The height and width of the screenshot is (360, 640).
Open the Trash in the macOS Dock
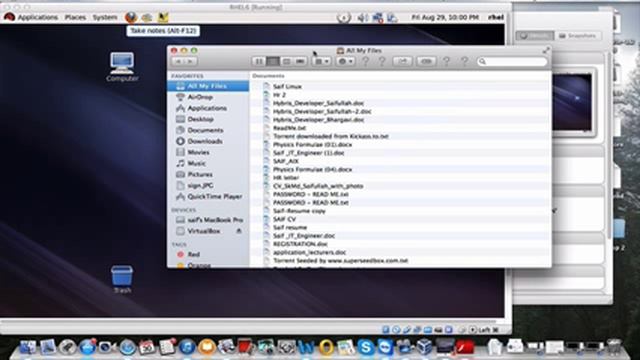pyautogui.click(x=613, y=347)
